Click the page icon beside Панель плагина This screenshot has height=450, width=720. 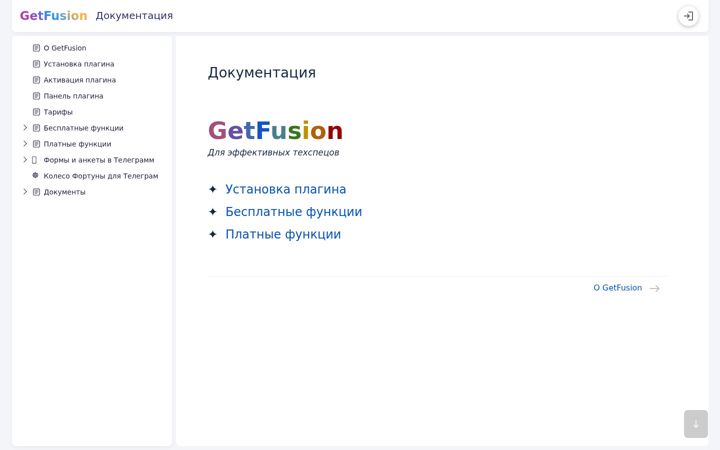click(x=36, y=96)
